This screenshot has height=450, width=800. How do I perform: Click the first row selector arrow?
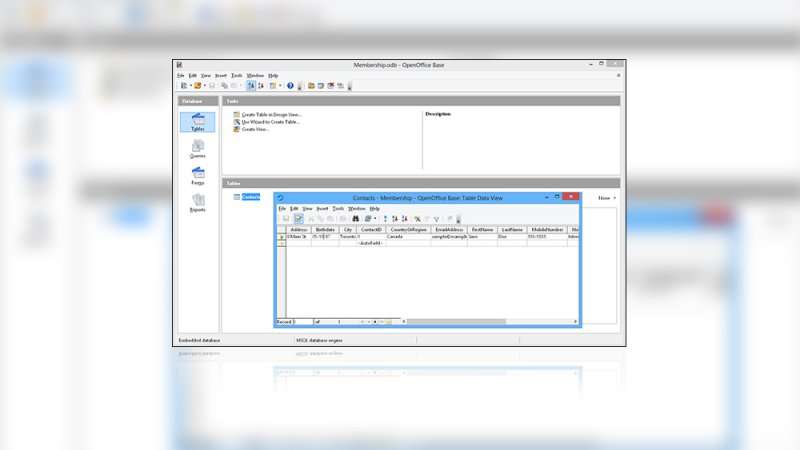[281, 237]
